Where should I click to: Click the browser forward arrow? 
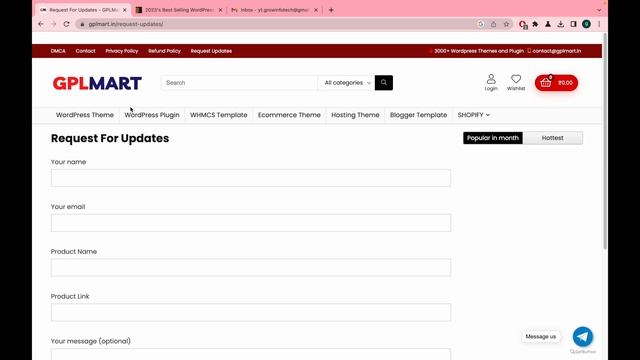point(53,24)
